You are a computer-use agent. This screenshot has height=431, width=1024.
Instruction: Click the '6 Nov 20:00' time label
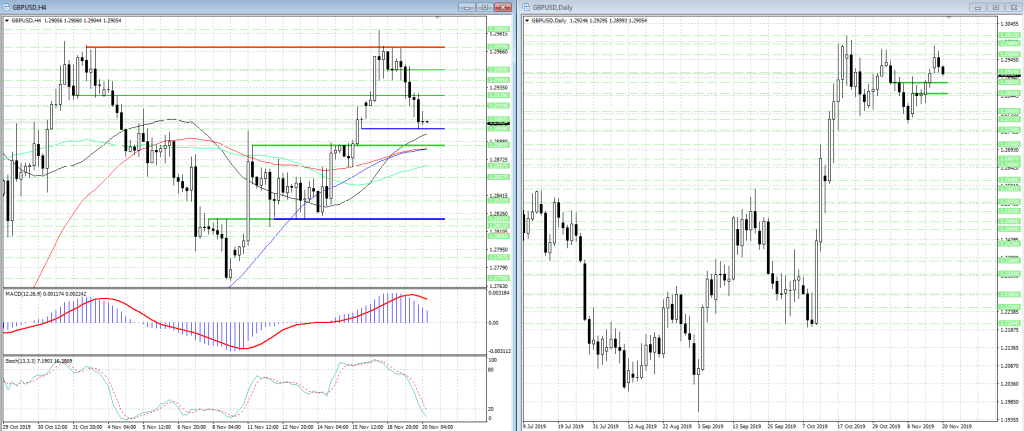(193, 426)
